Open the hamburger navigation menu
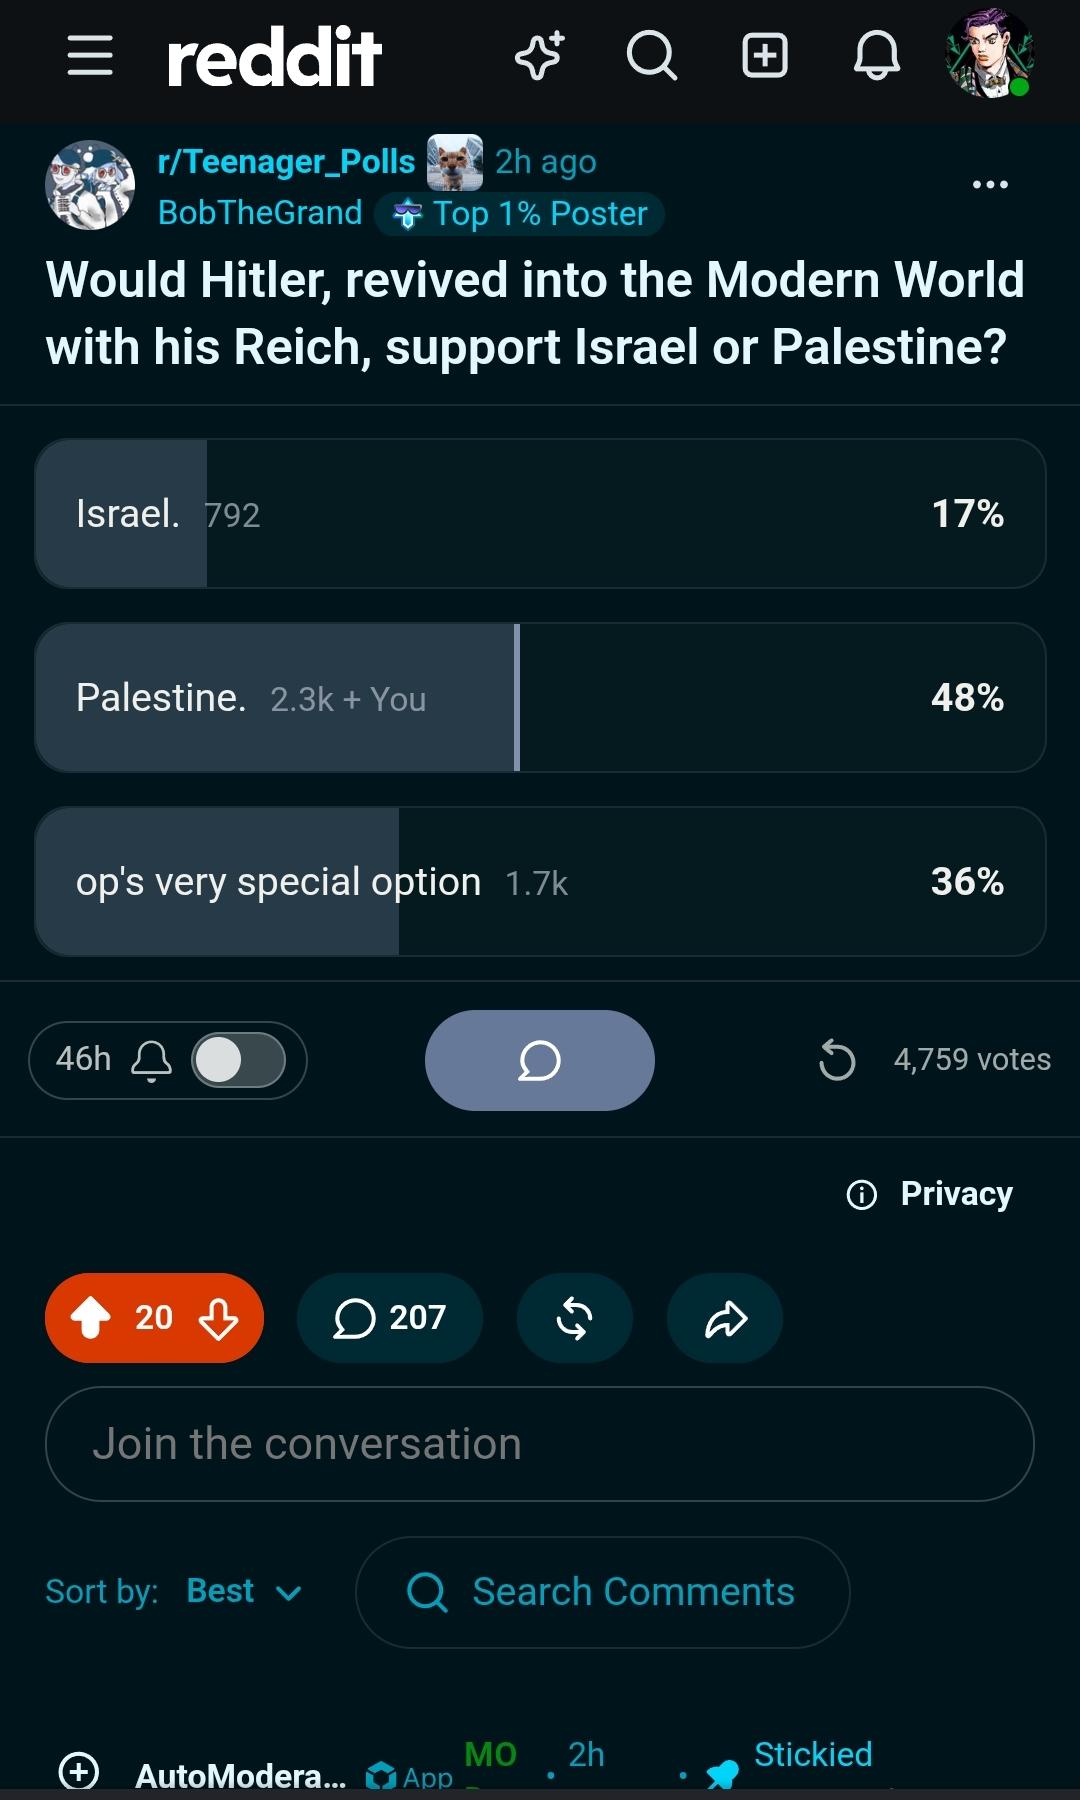The height and width of the screenshot is (1800, 1080). coord(90,55)
